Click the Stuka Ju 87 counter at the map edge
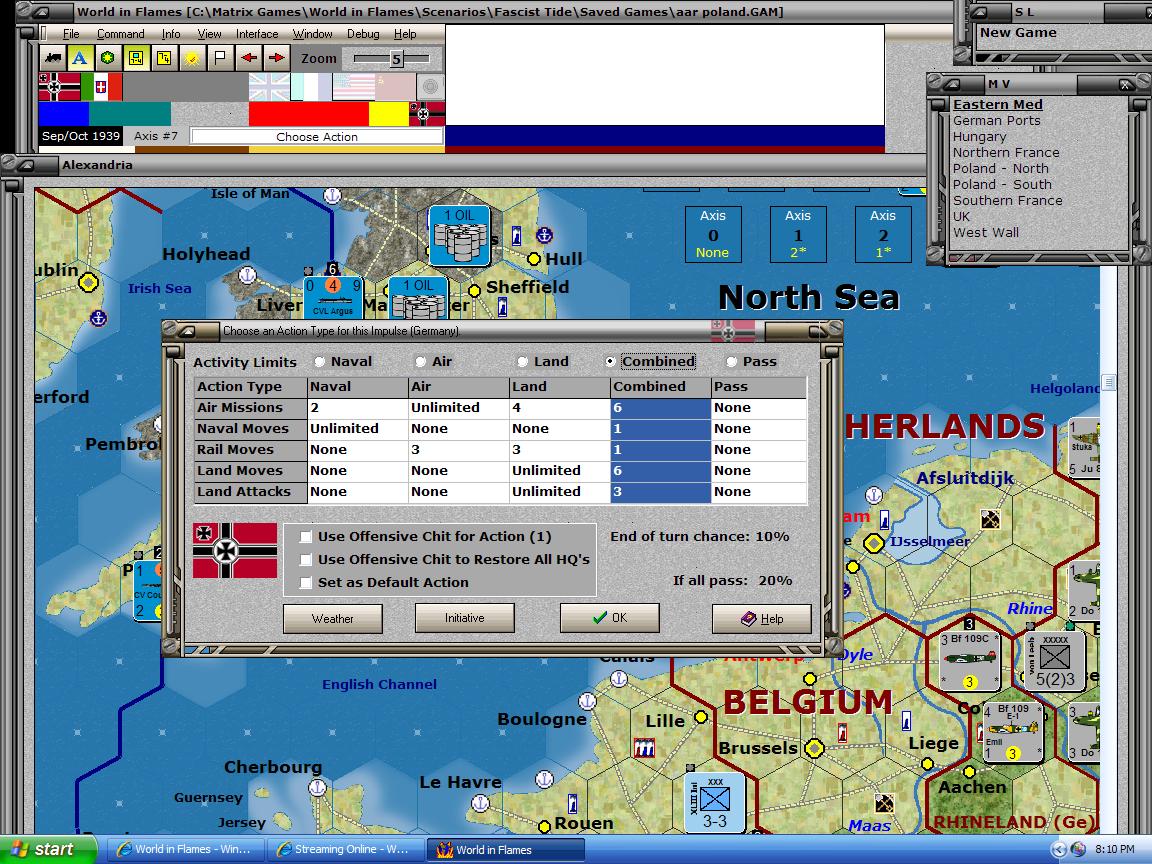This screenshot has height=864, width=1152. click(1084, 447)
